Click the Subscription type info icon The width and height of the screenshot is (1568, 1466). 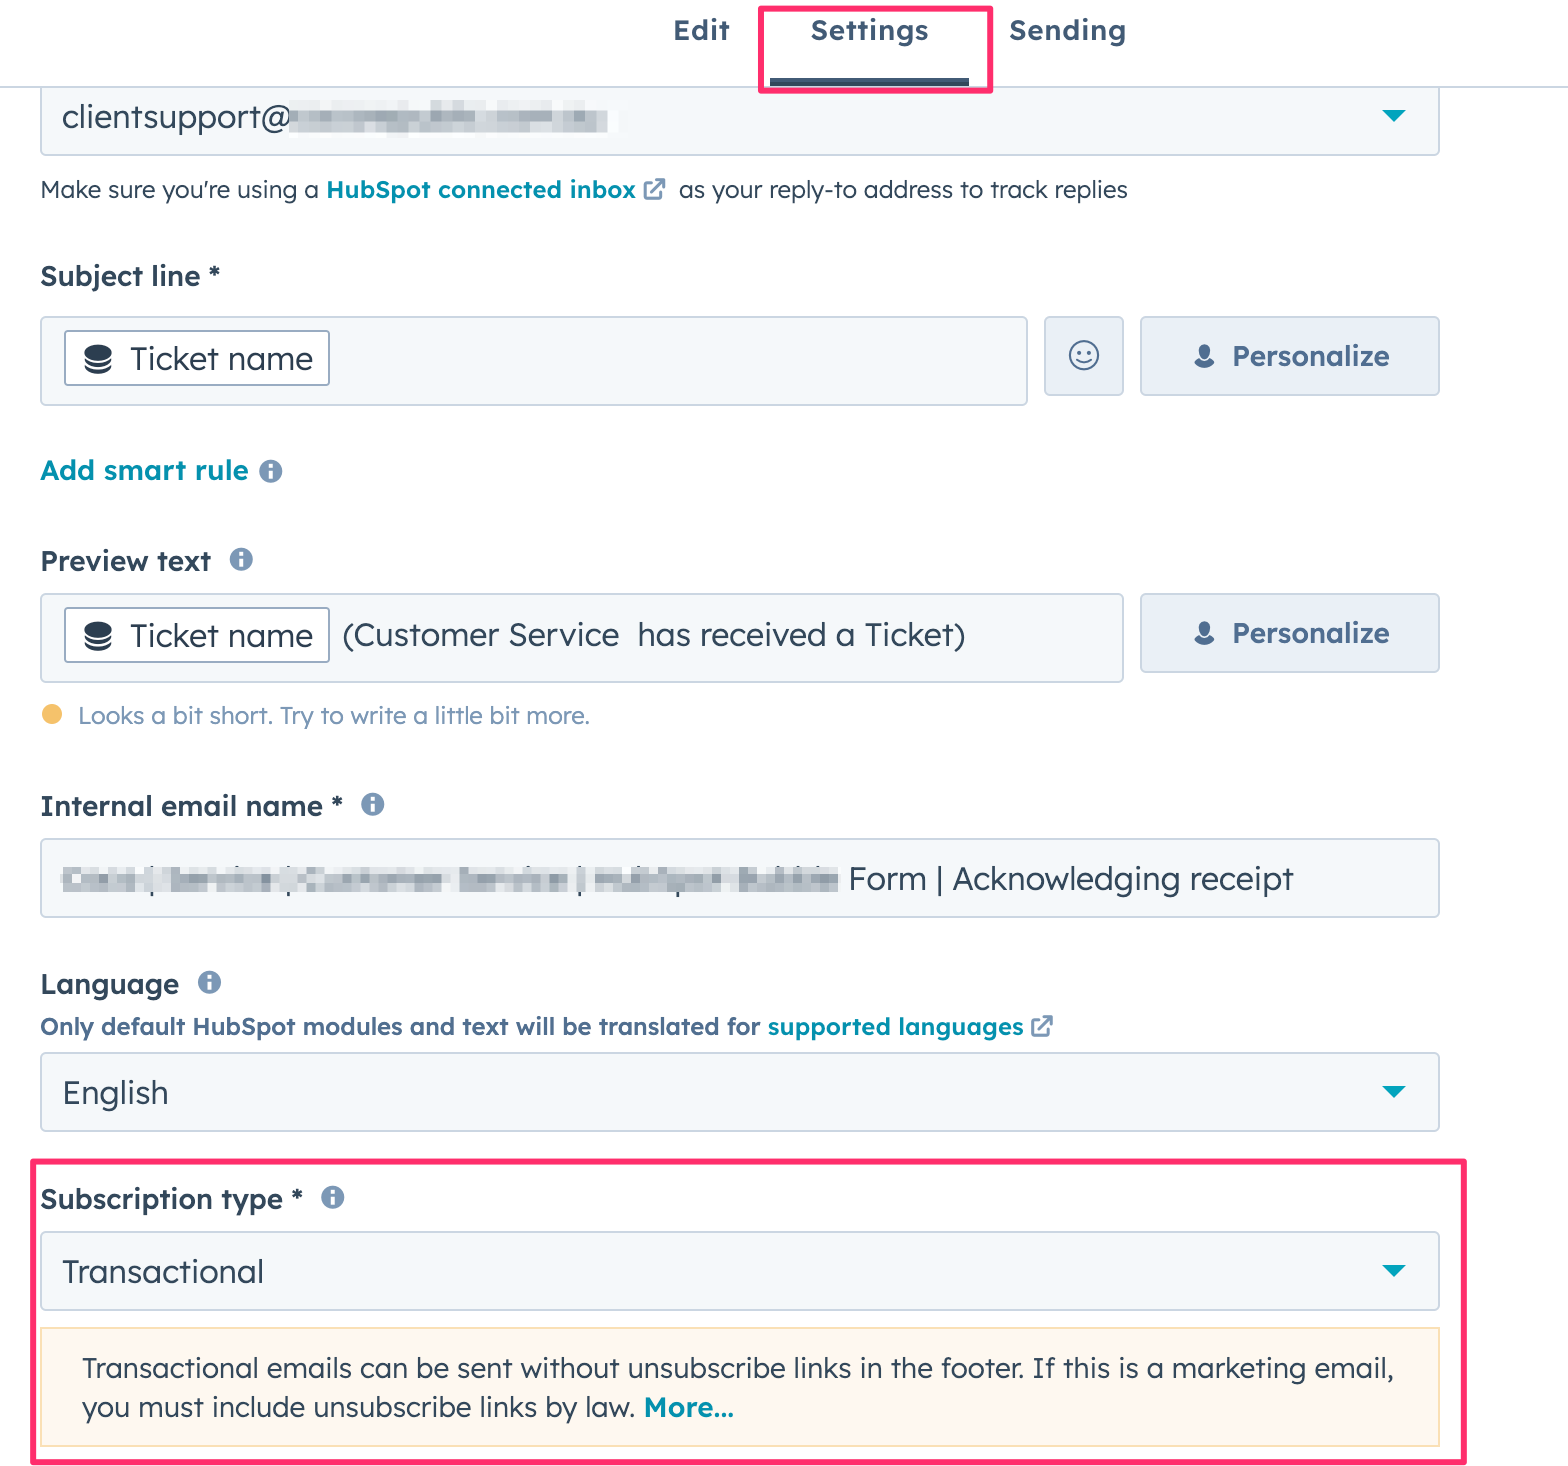(333, 1197)
